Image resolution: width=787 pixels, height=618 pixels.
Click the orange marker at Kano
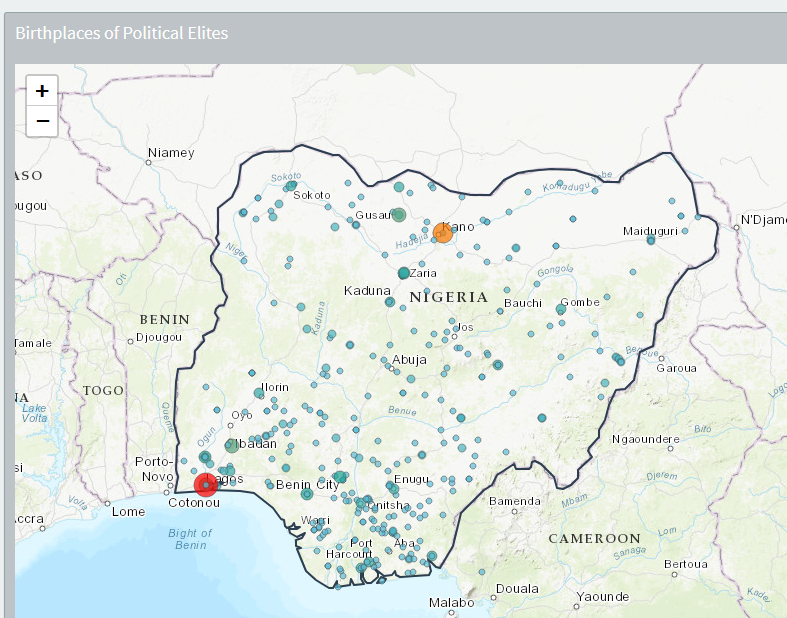pyautogui.click(x=443, y=233)
